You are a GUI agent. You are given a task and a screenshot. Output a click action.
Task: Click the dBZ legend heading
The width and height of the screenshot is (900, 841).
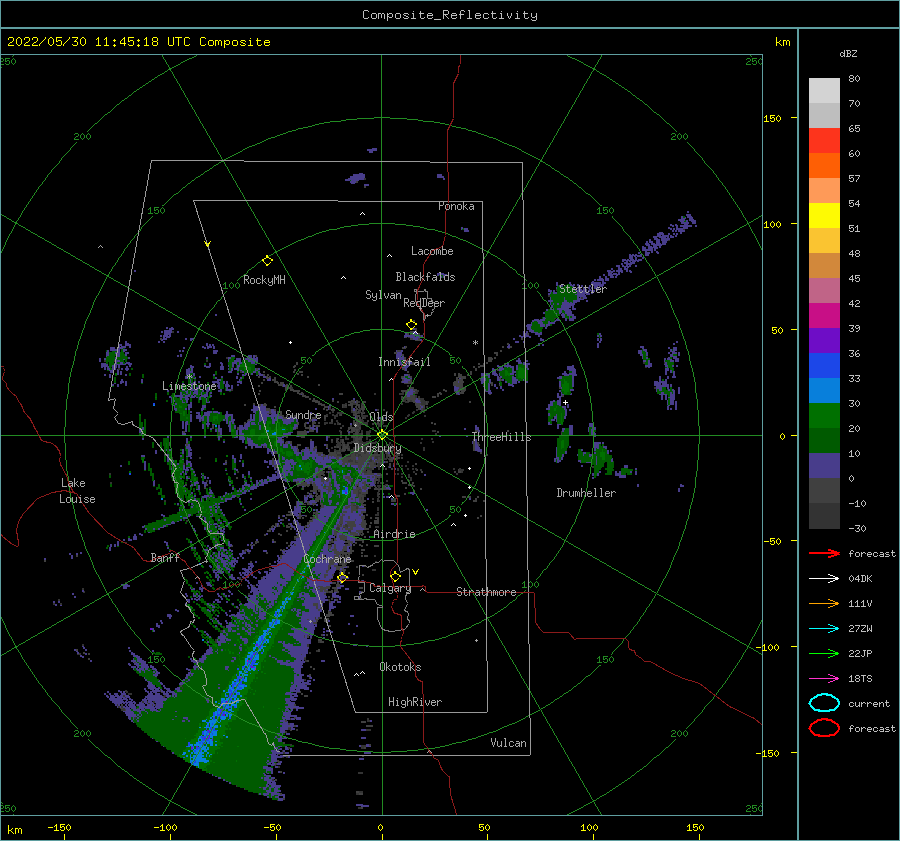click(x=848, y=54)
